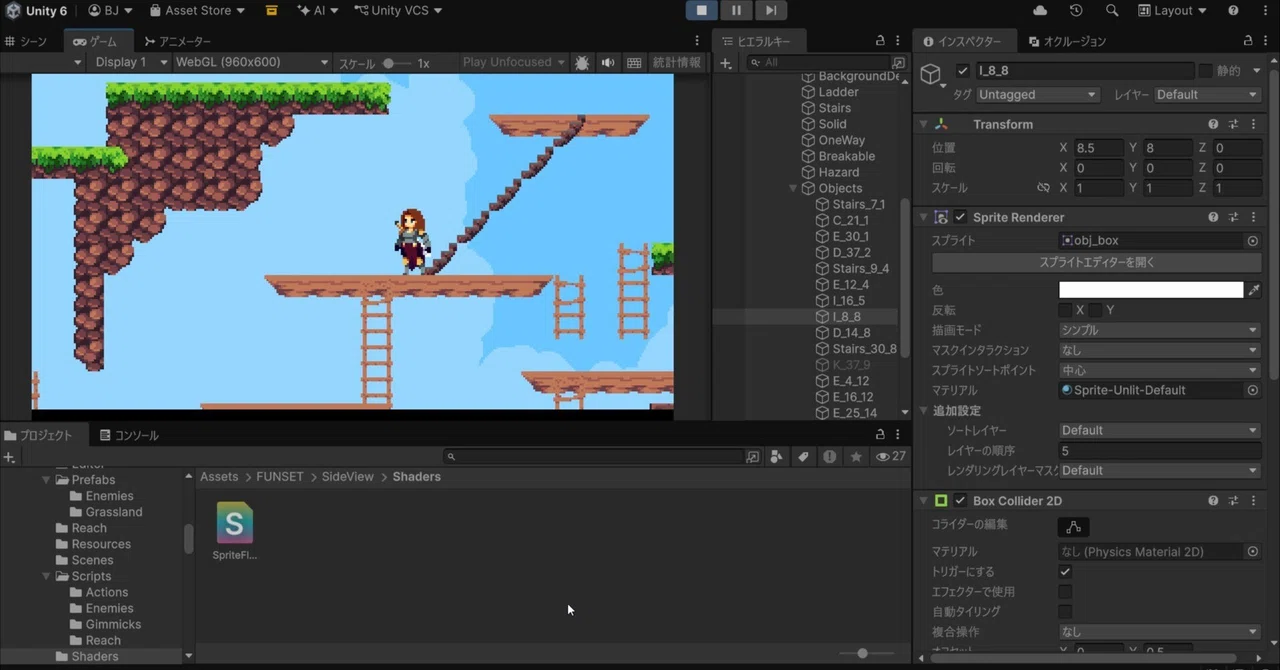This screenshot has width=1280, height=670.
Task: Click the Project panel create plus button
Action: (x=9, y=457)
